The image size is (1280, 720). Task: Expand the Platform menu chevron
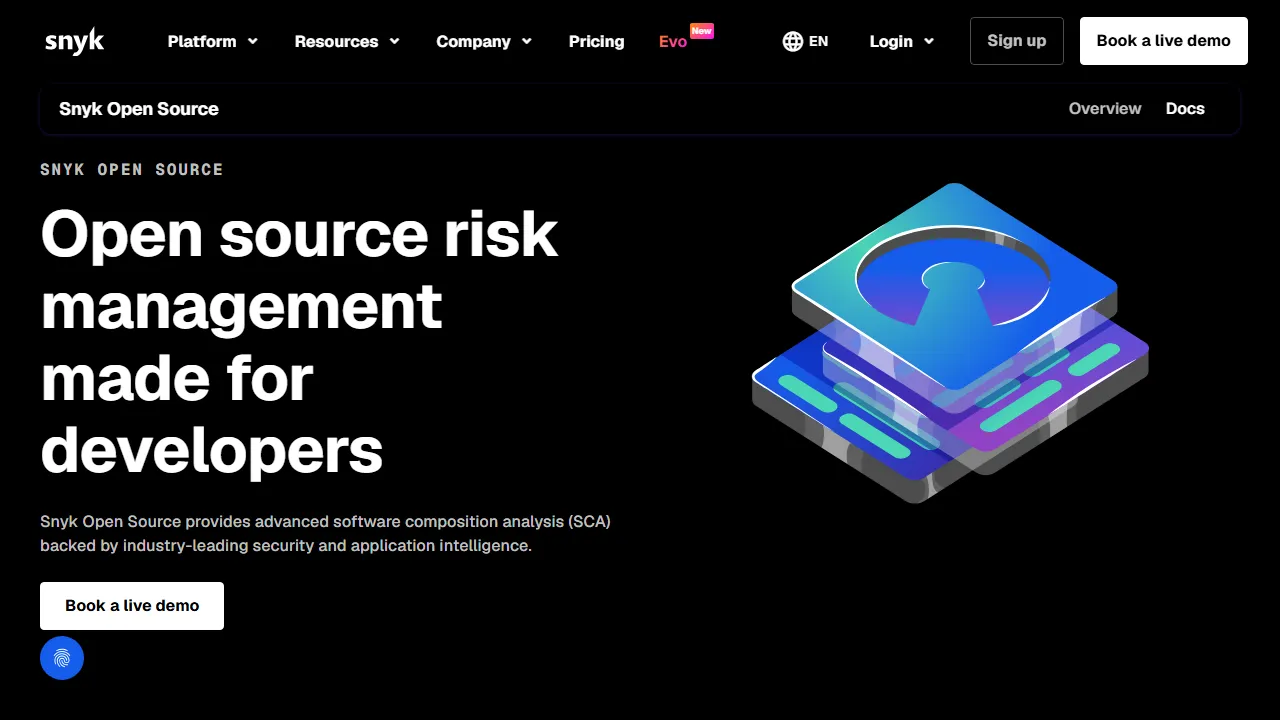pos(253,41)
